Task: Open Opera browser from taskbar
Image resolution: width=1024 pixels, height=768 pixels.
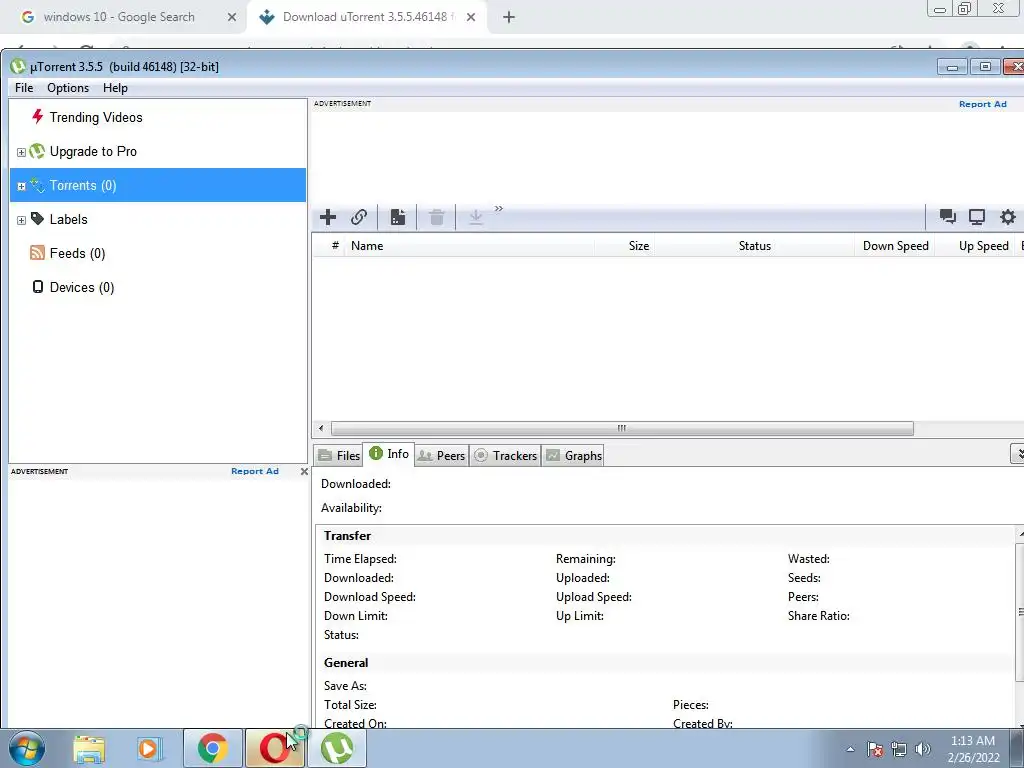Action: click(x=274, y=748)
